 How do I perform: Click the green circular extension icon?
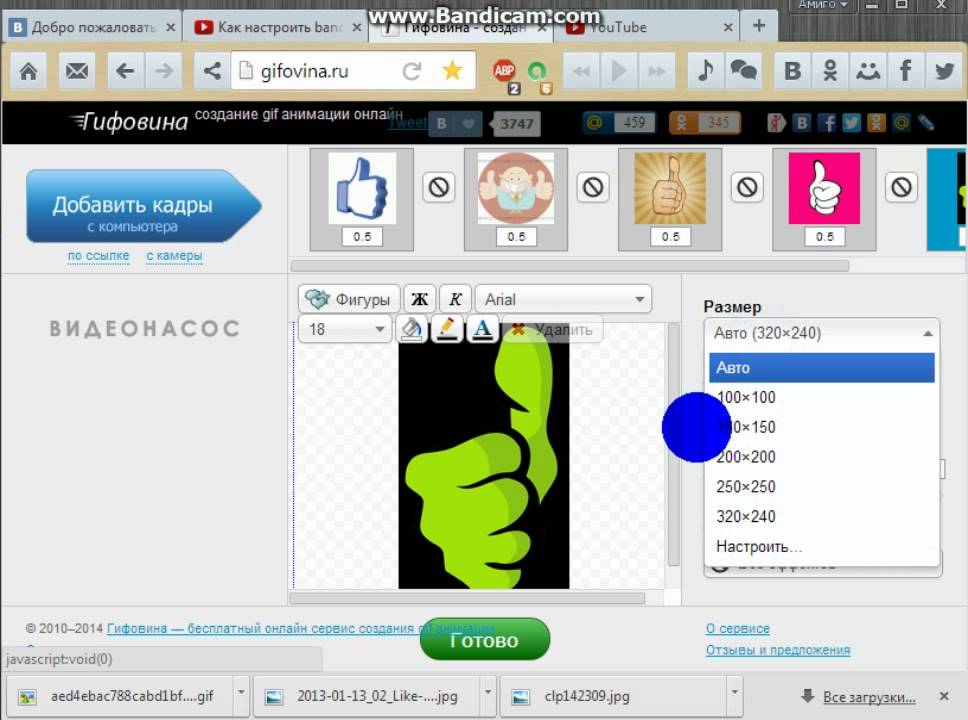pos(537,72)
